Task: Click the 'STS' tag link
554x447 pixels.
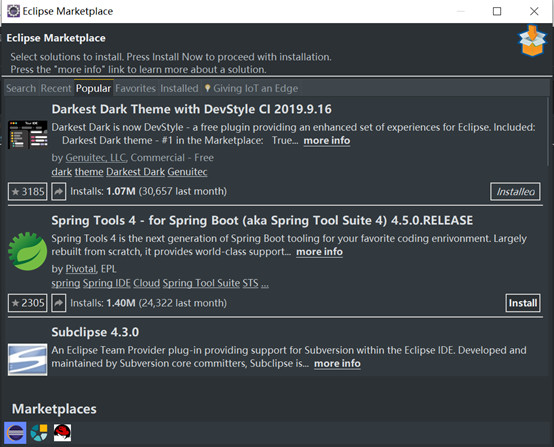Action: 251,283
